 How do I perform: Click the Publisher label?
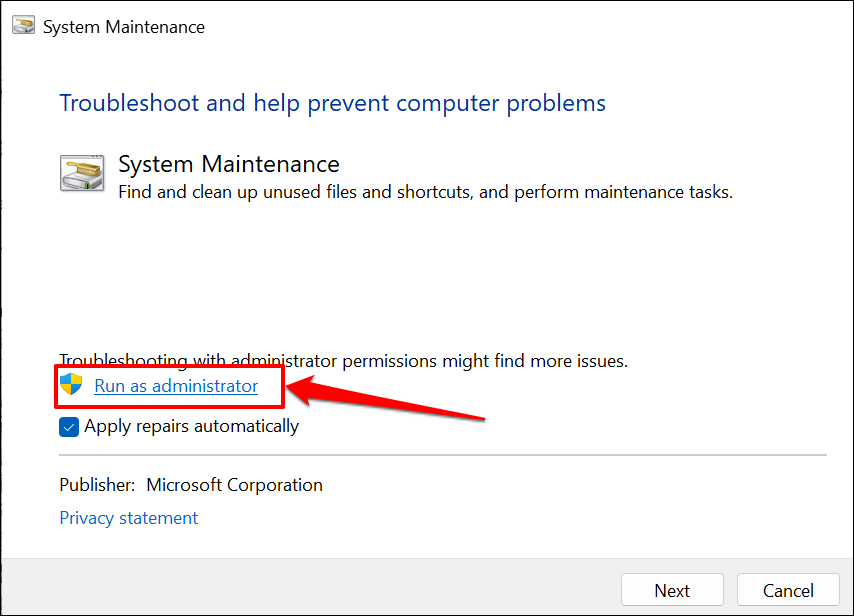click(97, 485)
